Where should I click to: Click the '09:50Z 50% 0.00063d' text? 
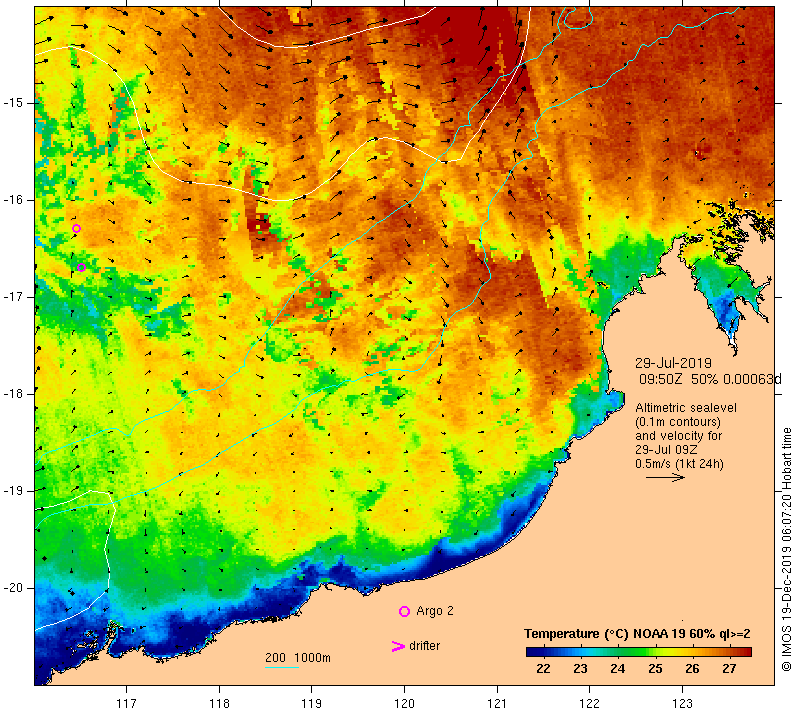(x=710, y=379)
